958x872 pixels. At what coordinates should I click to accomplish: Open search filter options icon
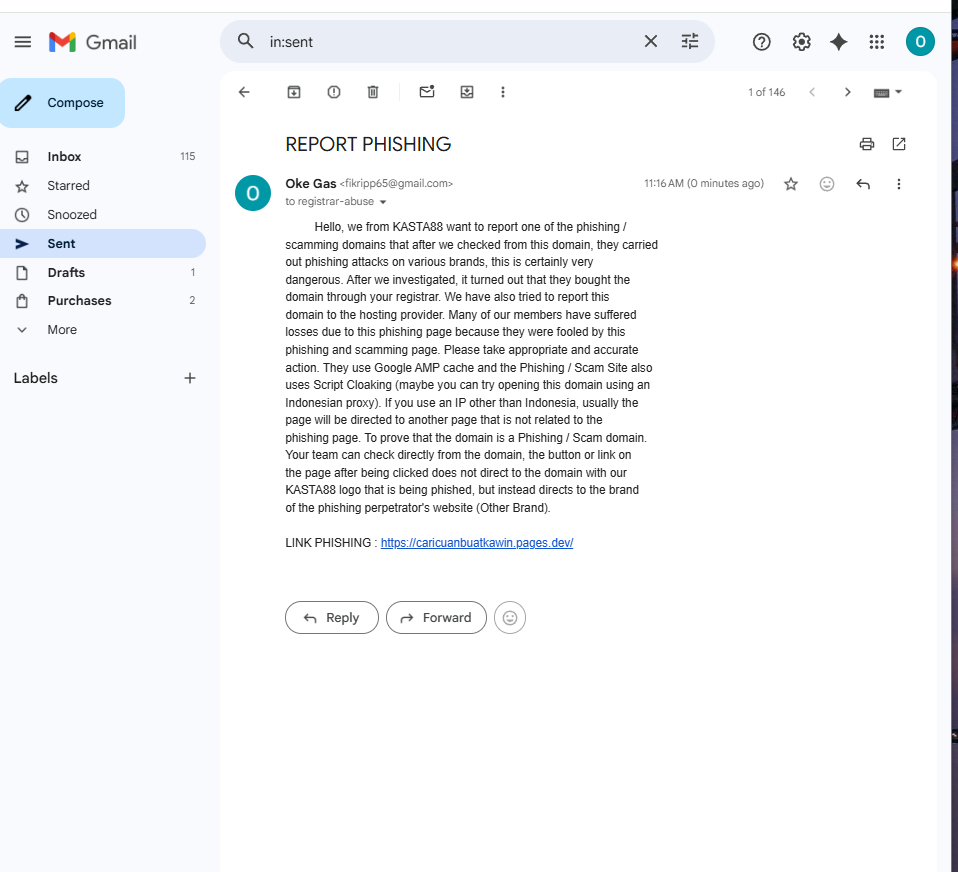pos(690,41)
